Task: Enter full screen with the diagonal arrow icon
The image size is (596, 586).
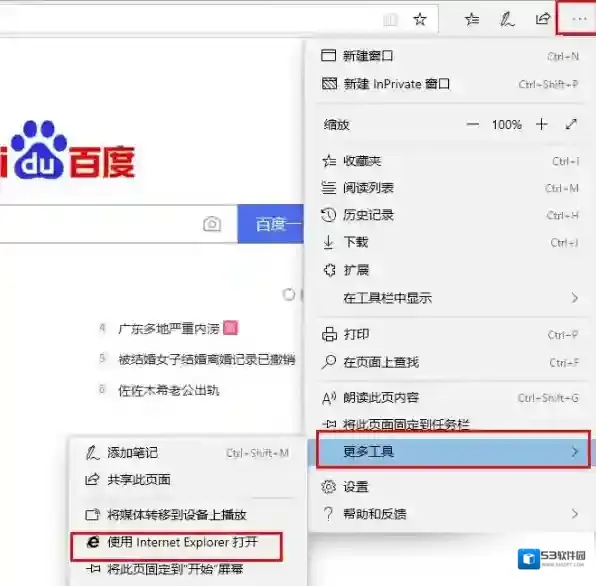Action: coord(571,124)
